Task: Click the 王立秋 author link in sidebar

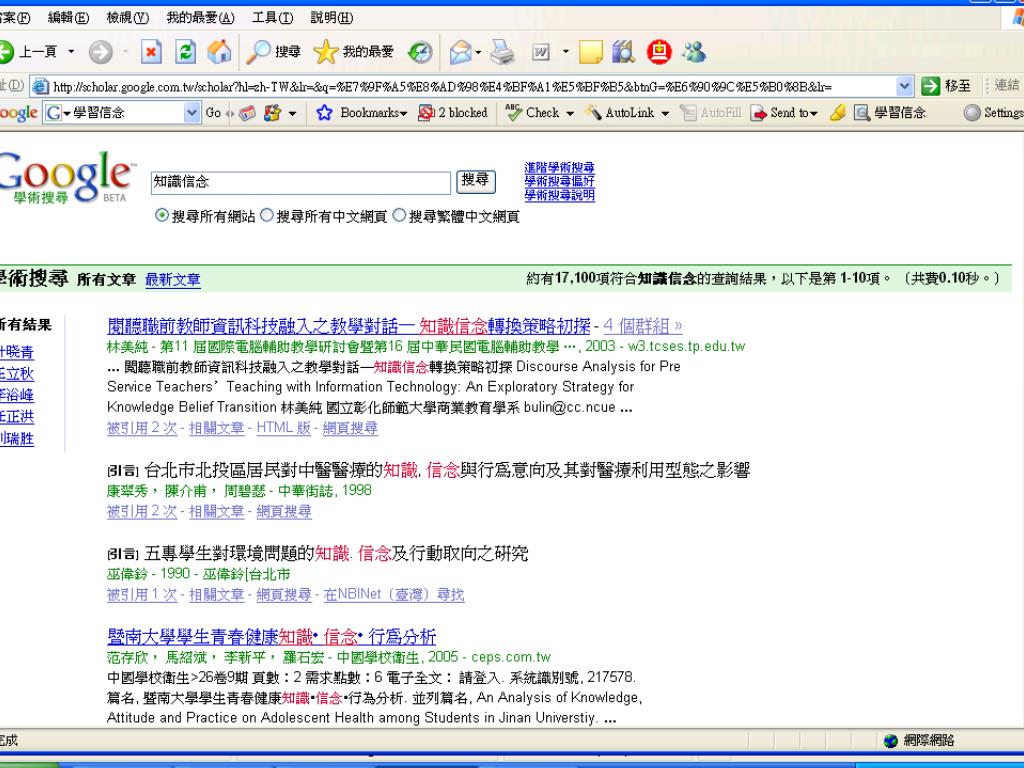Action: click(x=16, y=374)
